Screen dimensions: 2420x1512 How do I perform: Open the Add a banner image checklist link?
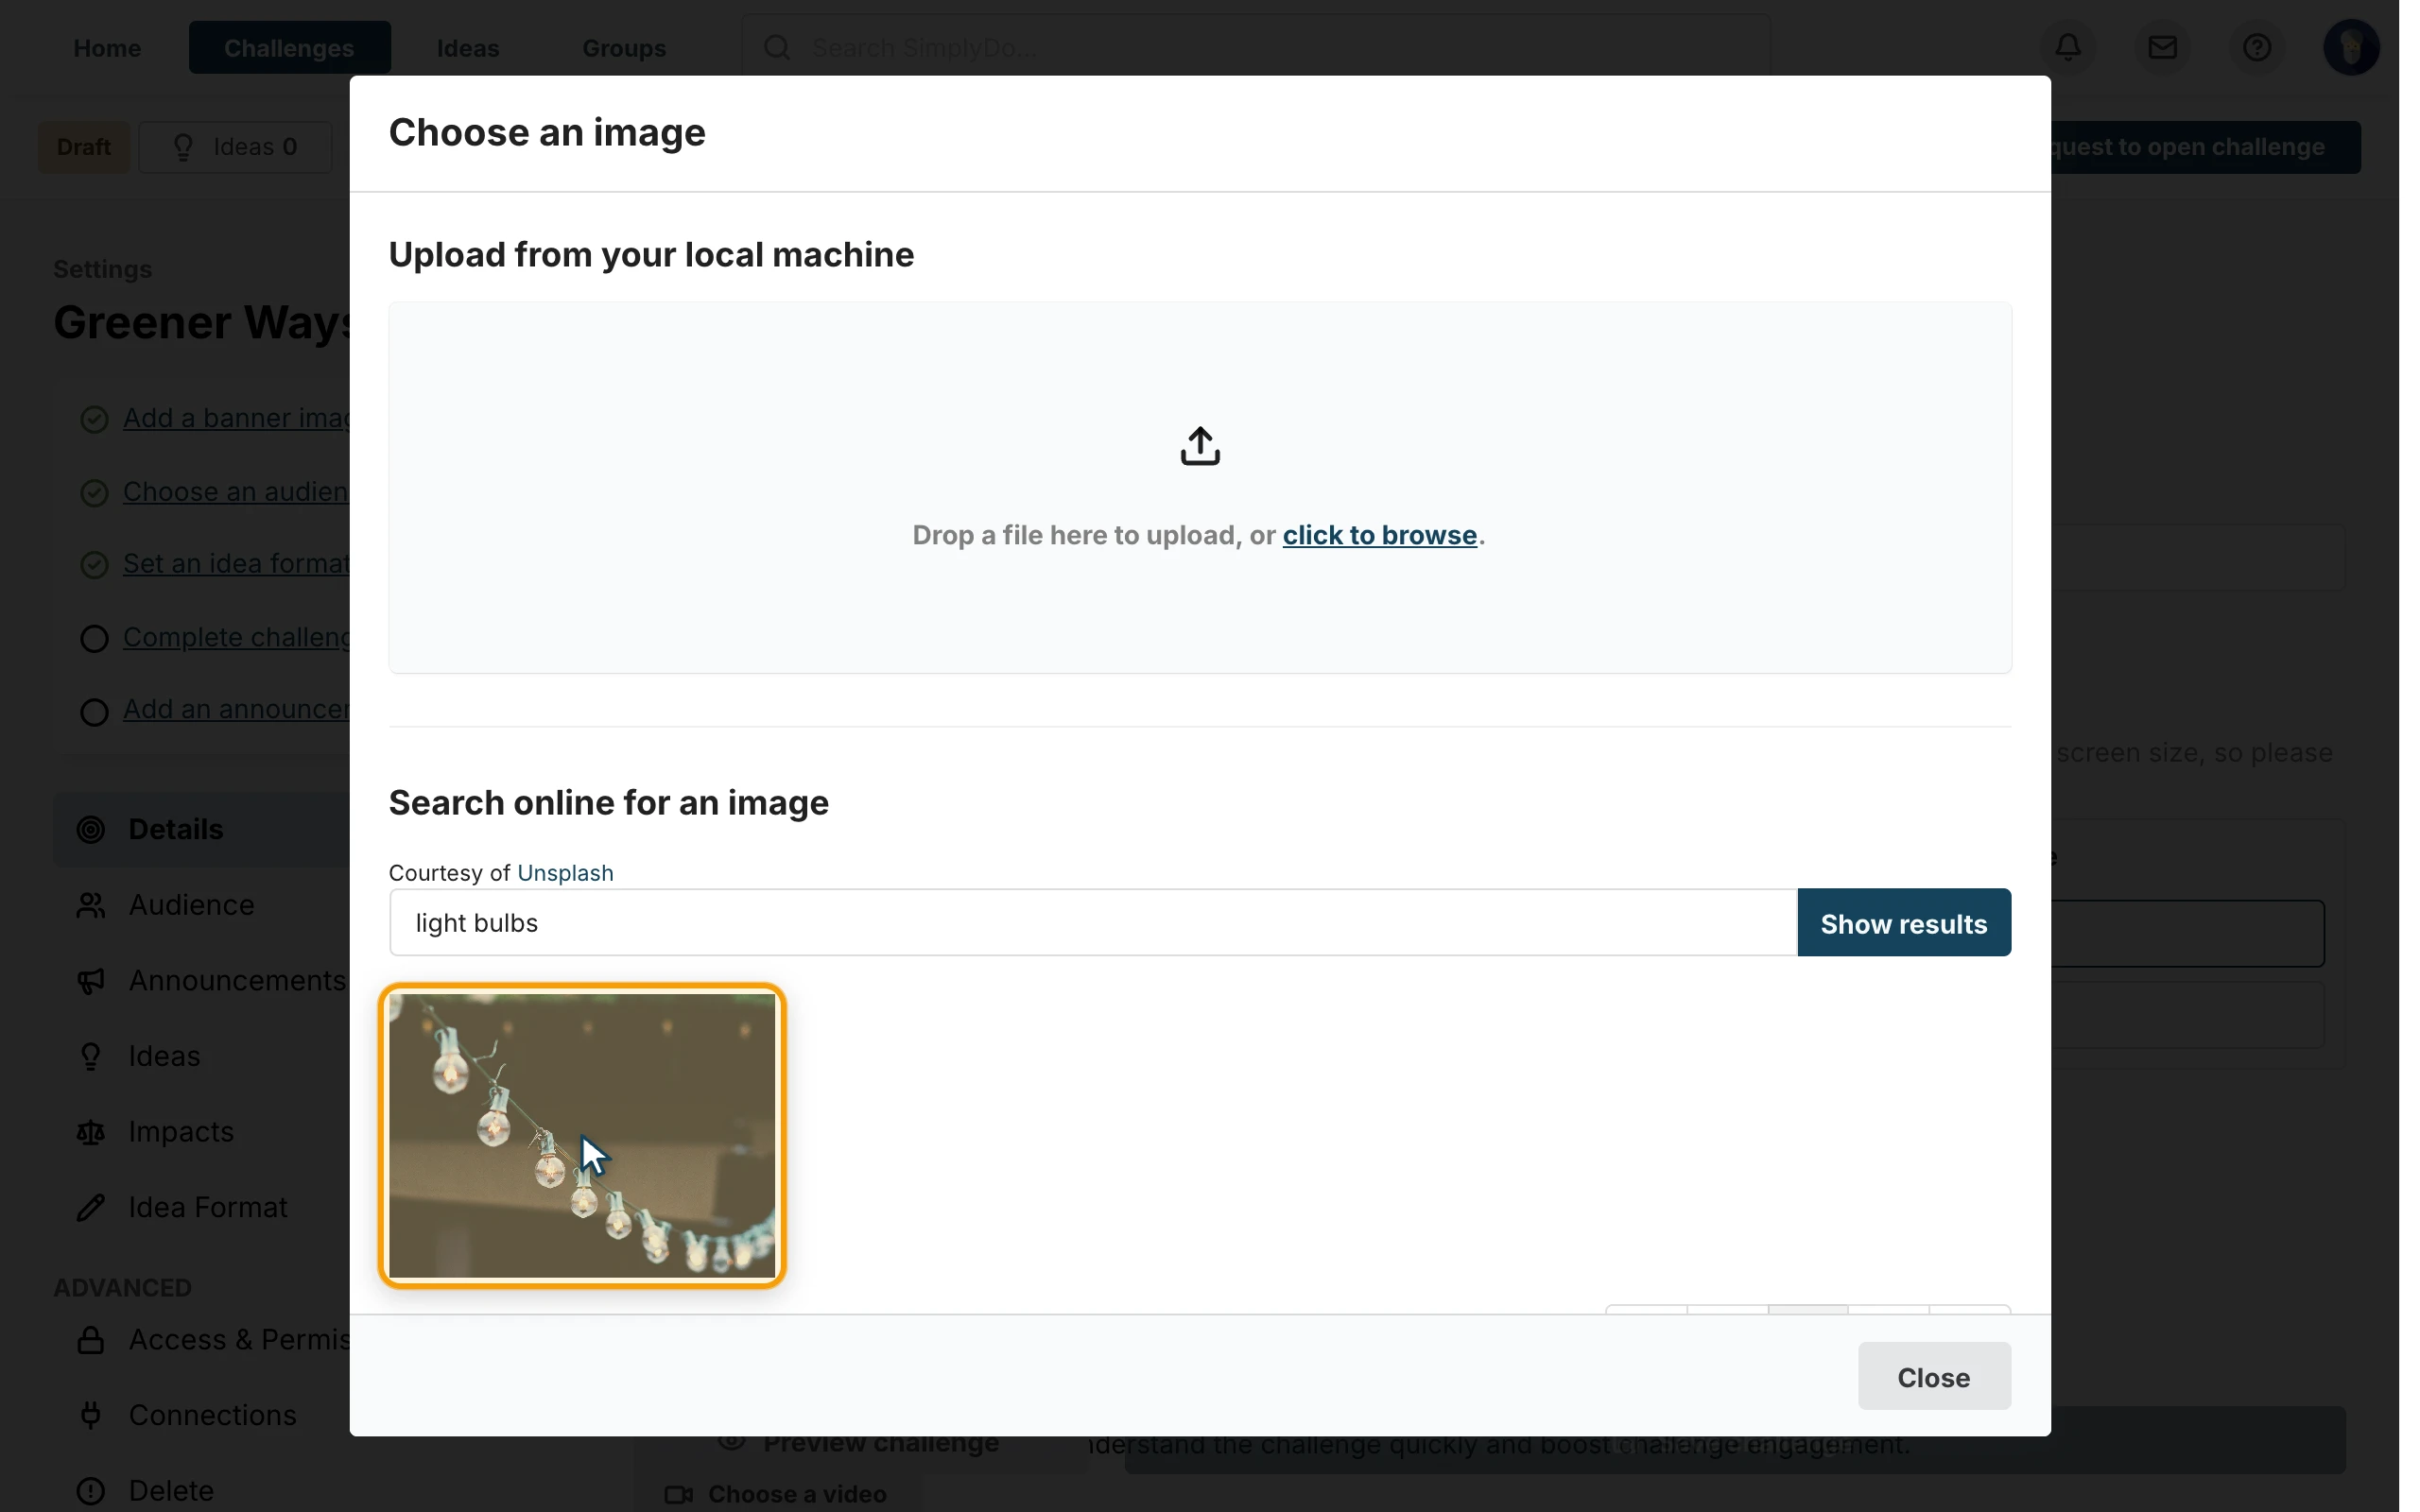coord(236,418)
